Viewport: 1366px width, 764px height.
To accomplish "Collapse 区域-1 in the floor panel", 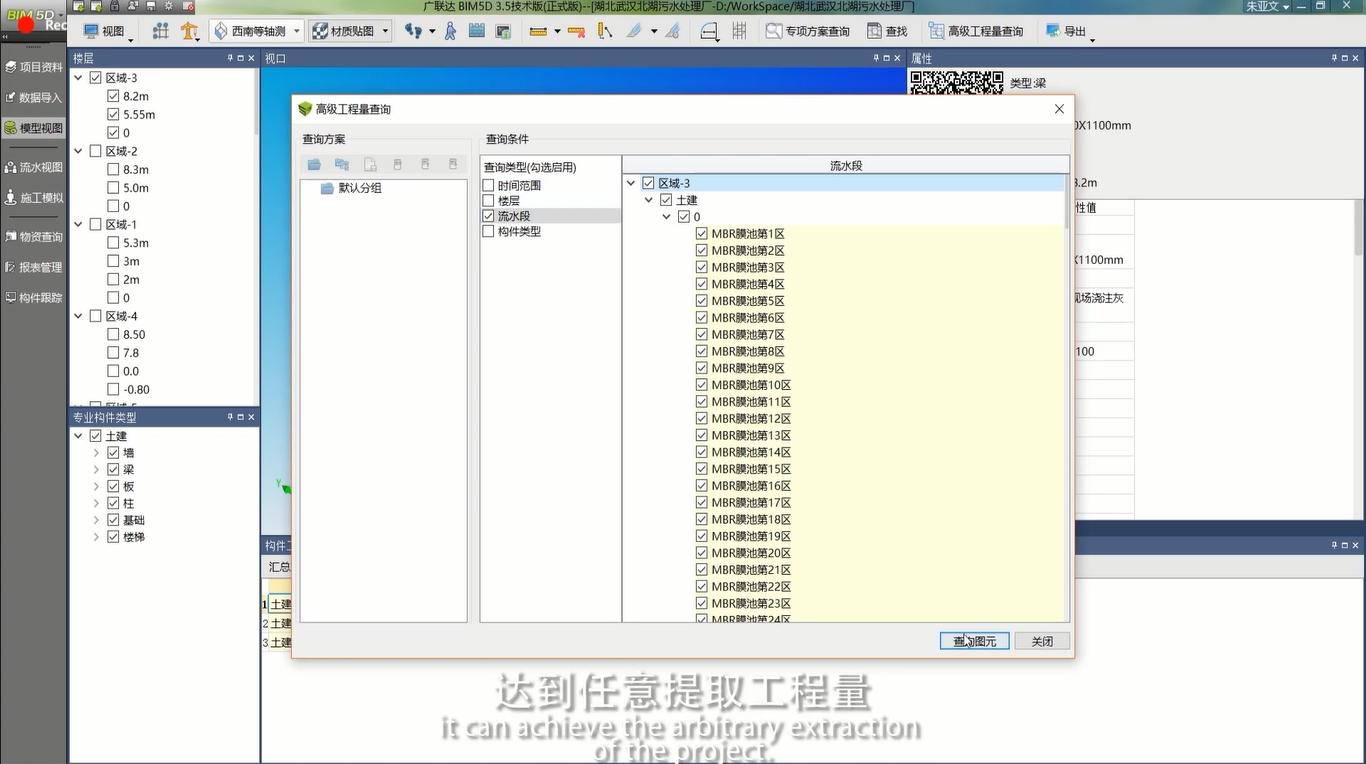I will click(x=78, y=224).
